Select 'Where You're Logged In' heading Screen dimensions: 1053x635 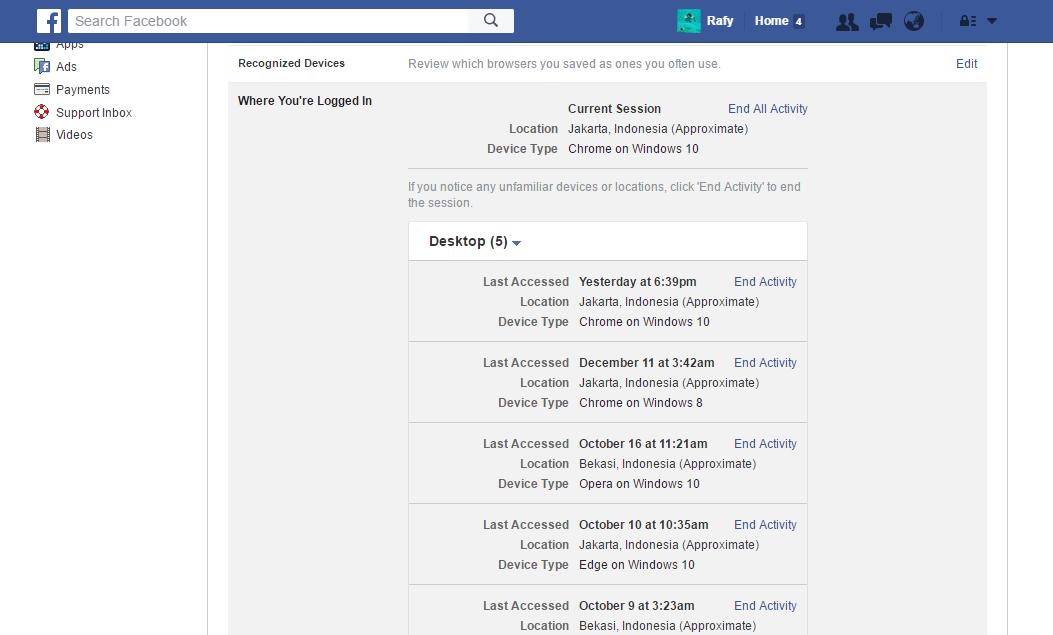coord(305,101)
